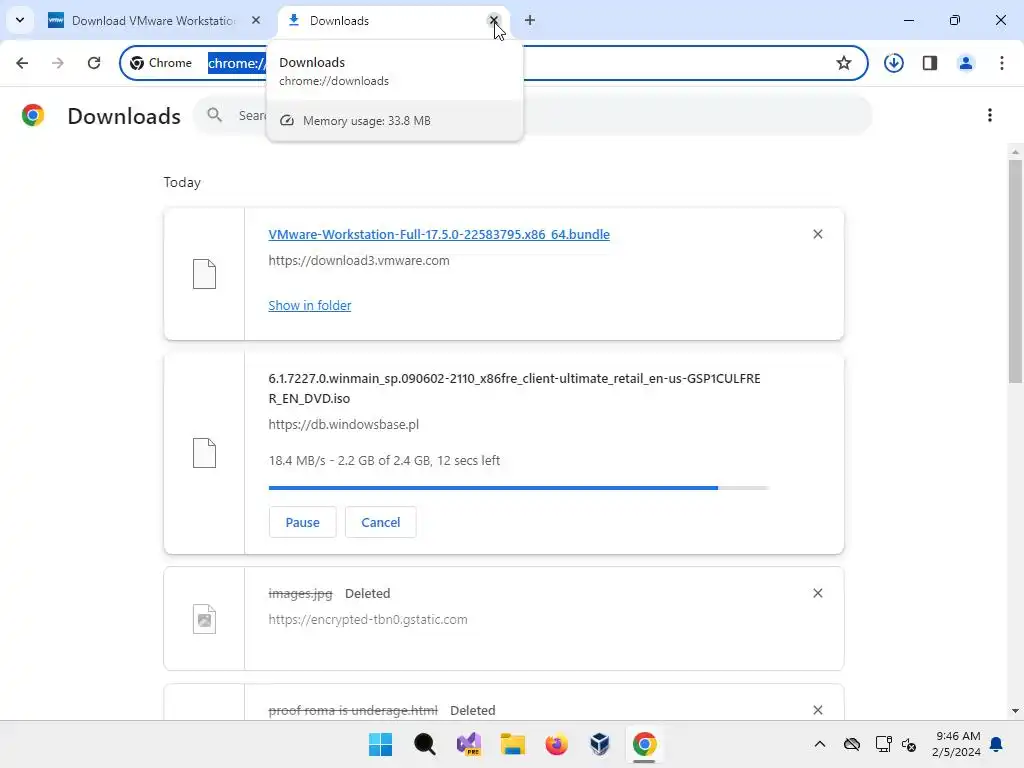Open the notification bell in the taskbar
Screen dimensions: 1024x768
point(997,744)
